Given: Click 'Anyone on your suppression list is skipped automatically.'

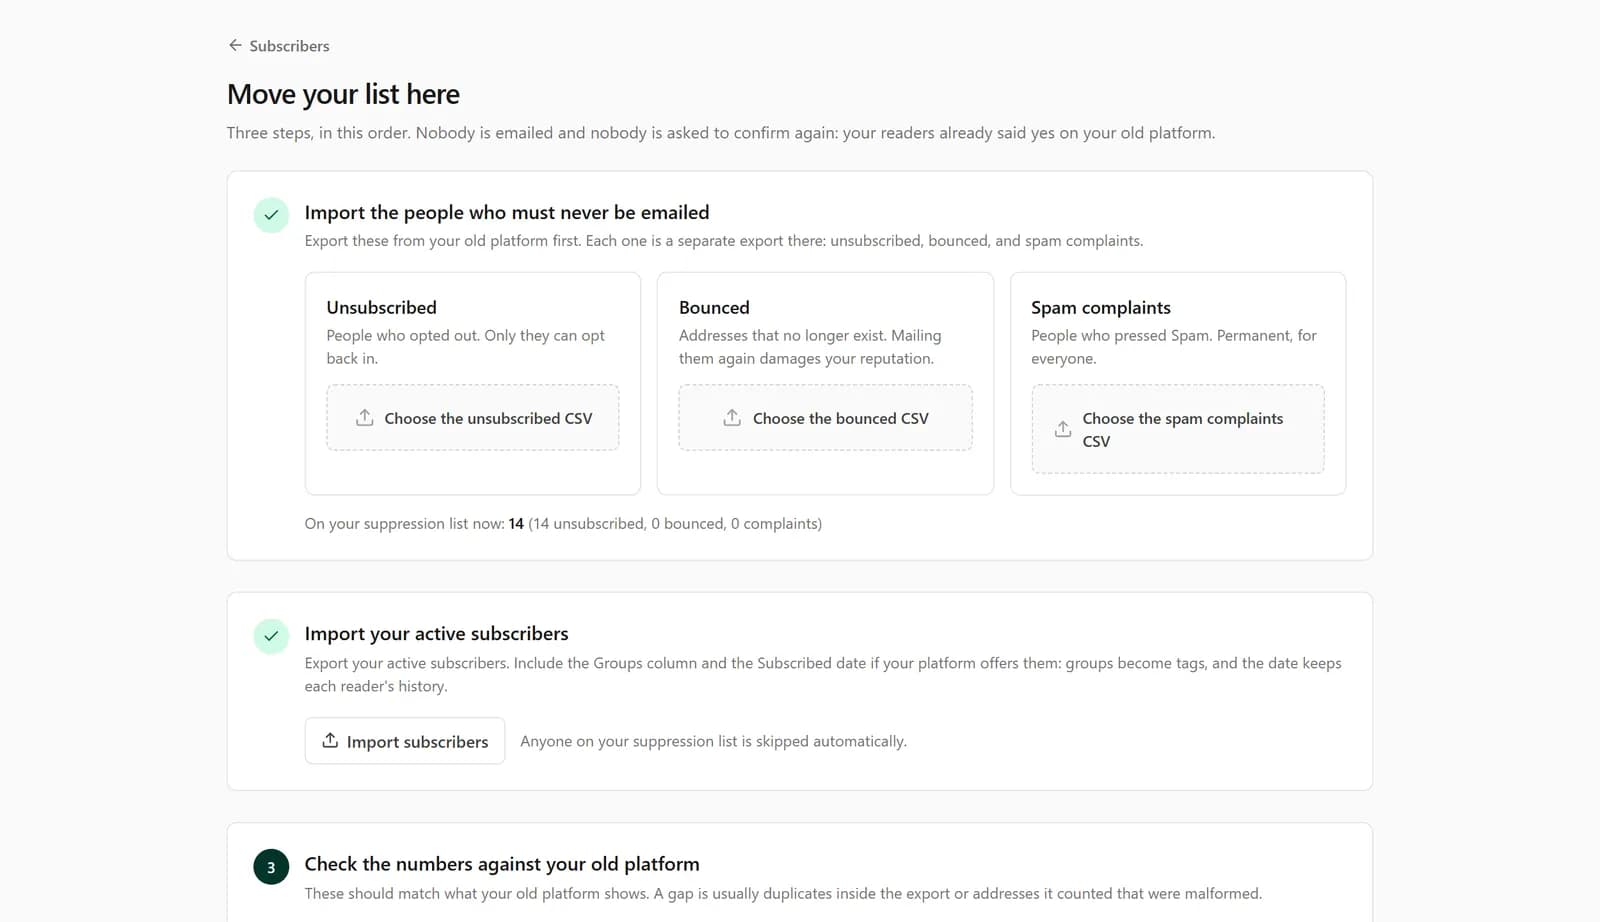Looking at the screenshot, I should click(x=713, y=741).
